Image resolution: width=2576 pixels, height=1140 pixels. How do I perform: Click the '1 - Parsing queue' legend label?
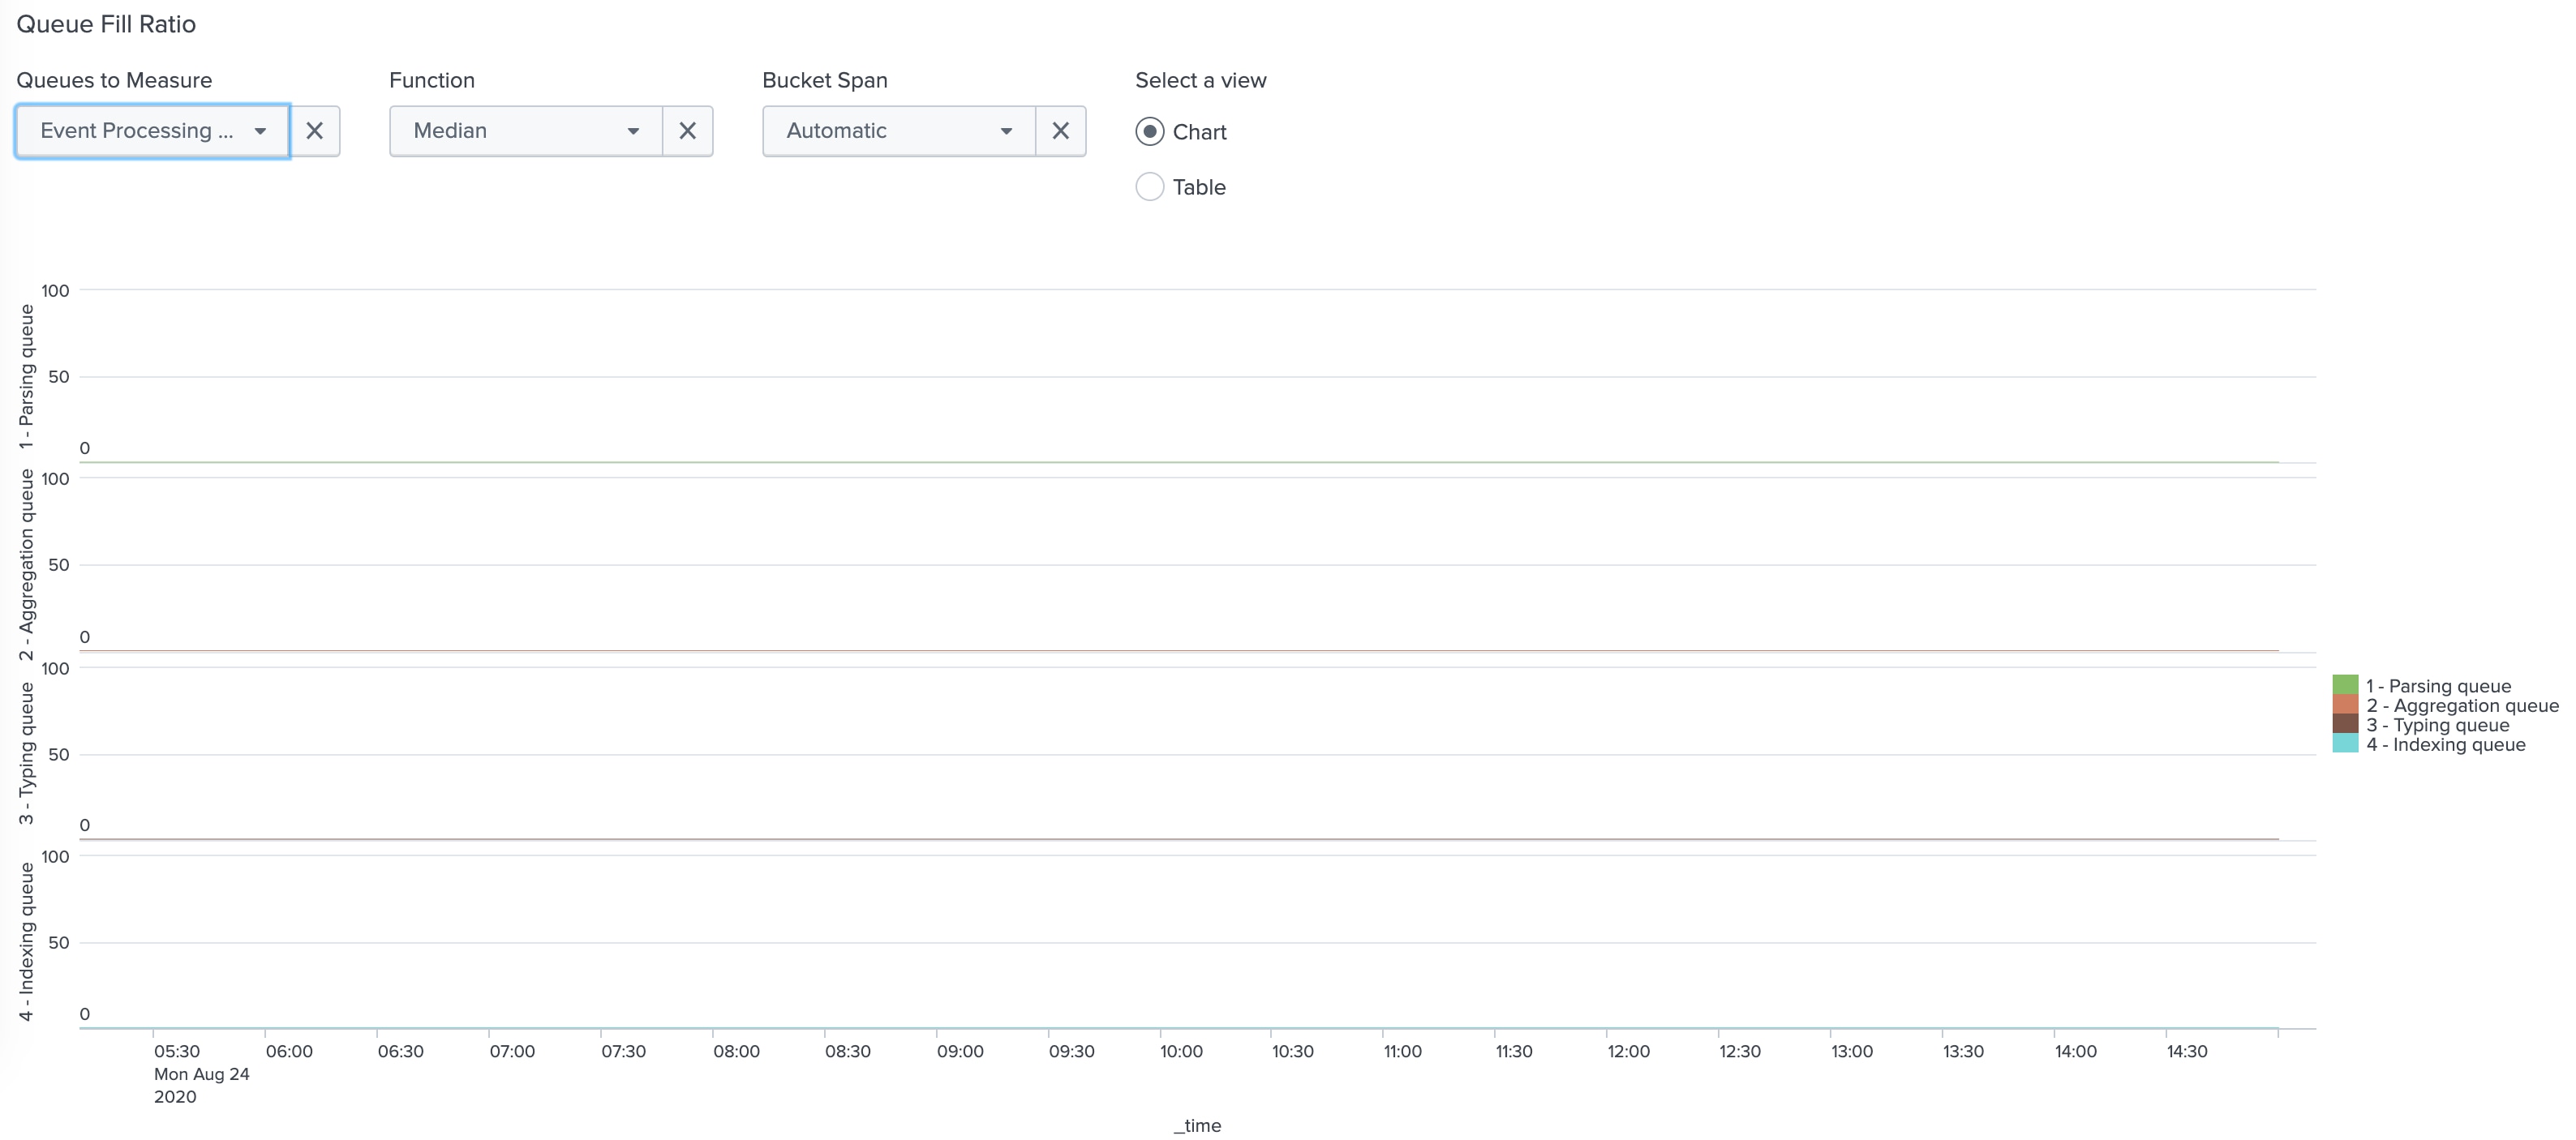[2438, 686]
